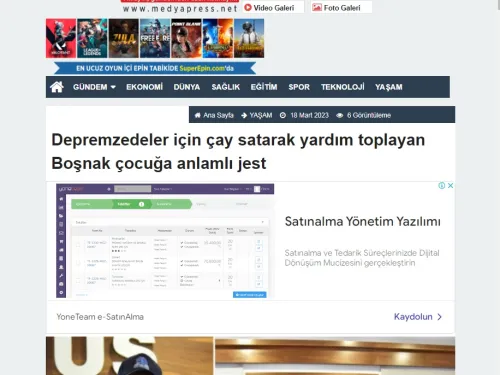Open the TEKNOLOJİ section
This screenshot has height=375, width=500.
coord(343,87)
